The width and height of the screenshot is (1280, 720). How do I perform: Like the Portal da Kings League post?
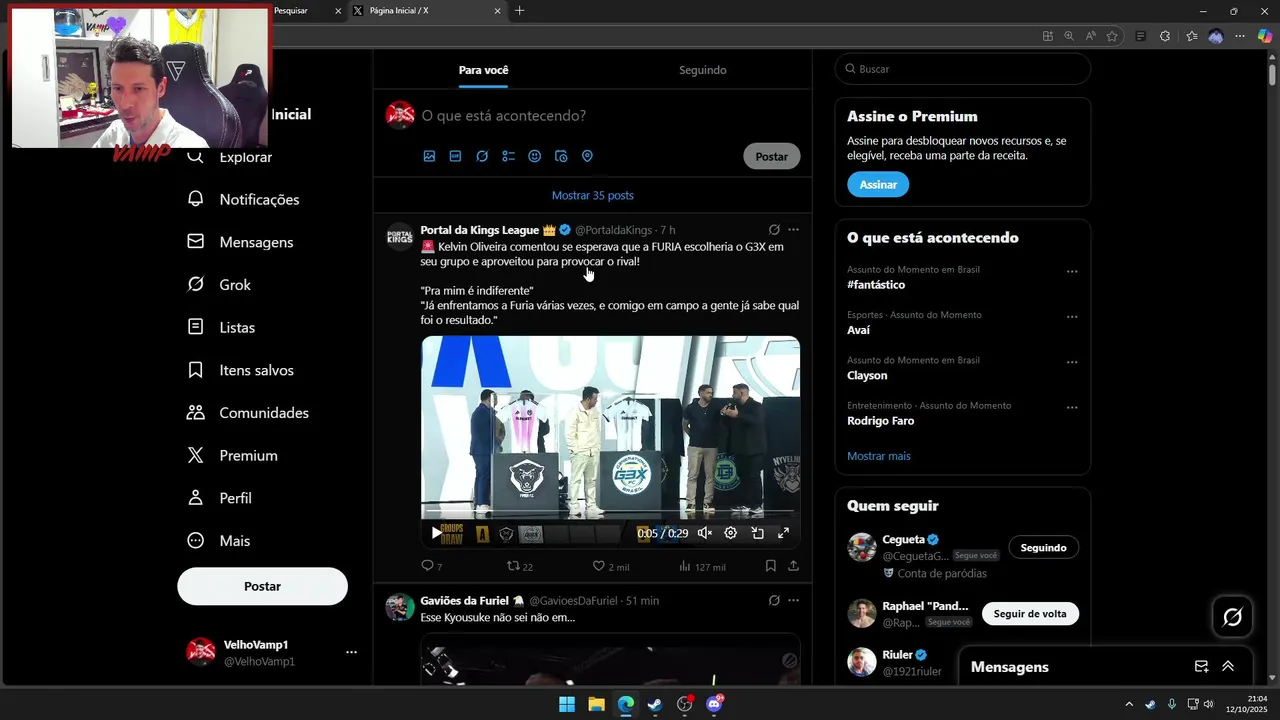tap(610, 566)
